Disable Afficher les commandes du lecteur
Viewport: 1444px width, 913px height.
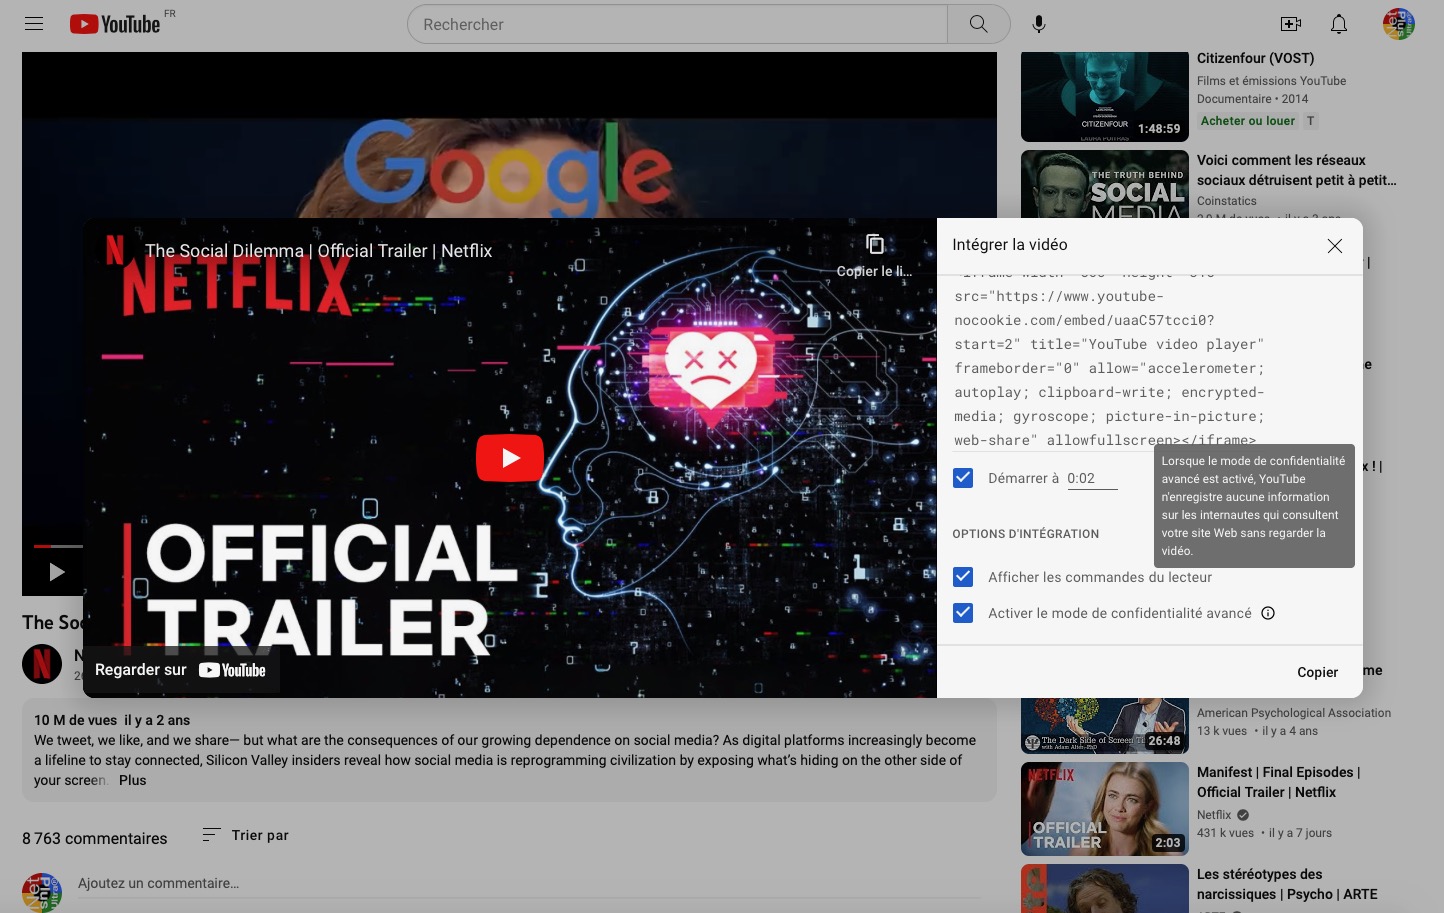coord(963,577)
